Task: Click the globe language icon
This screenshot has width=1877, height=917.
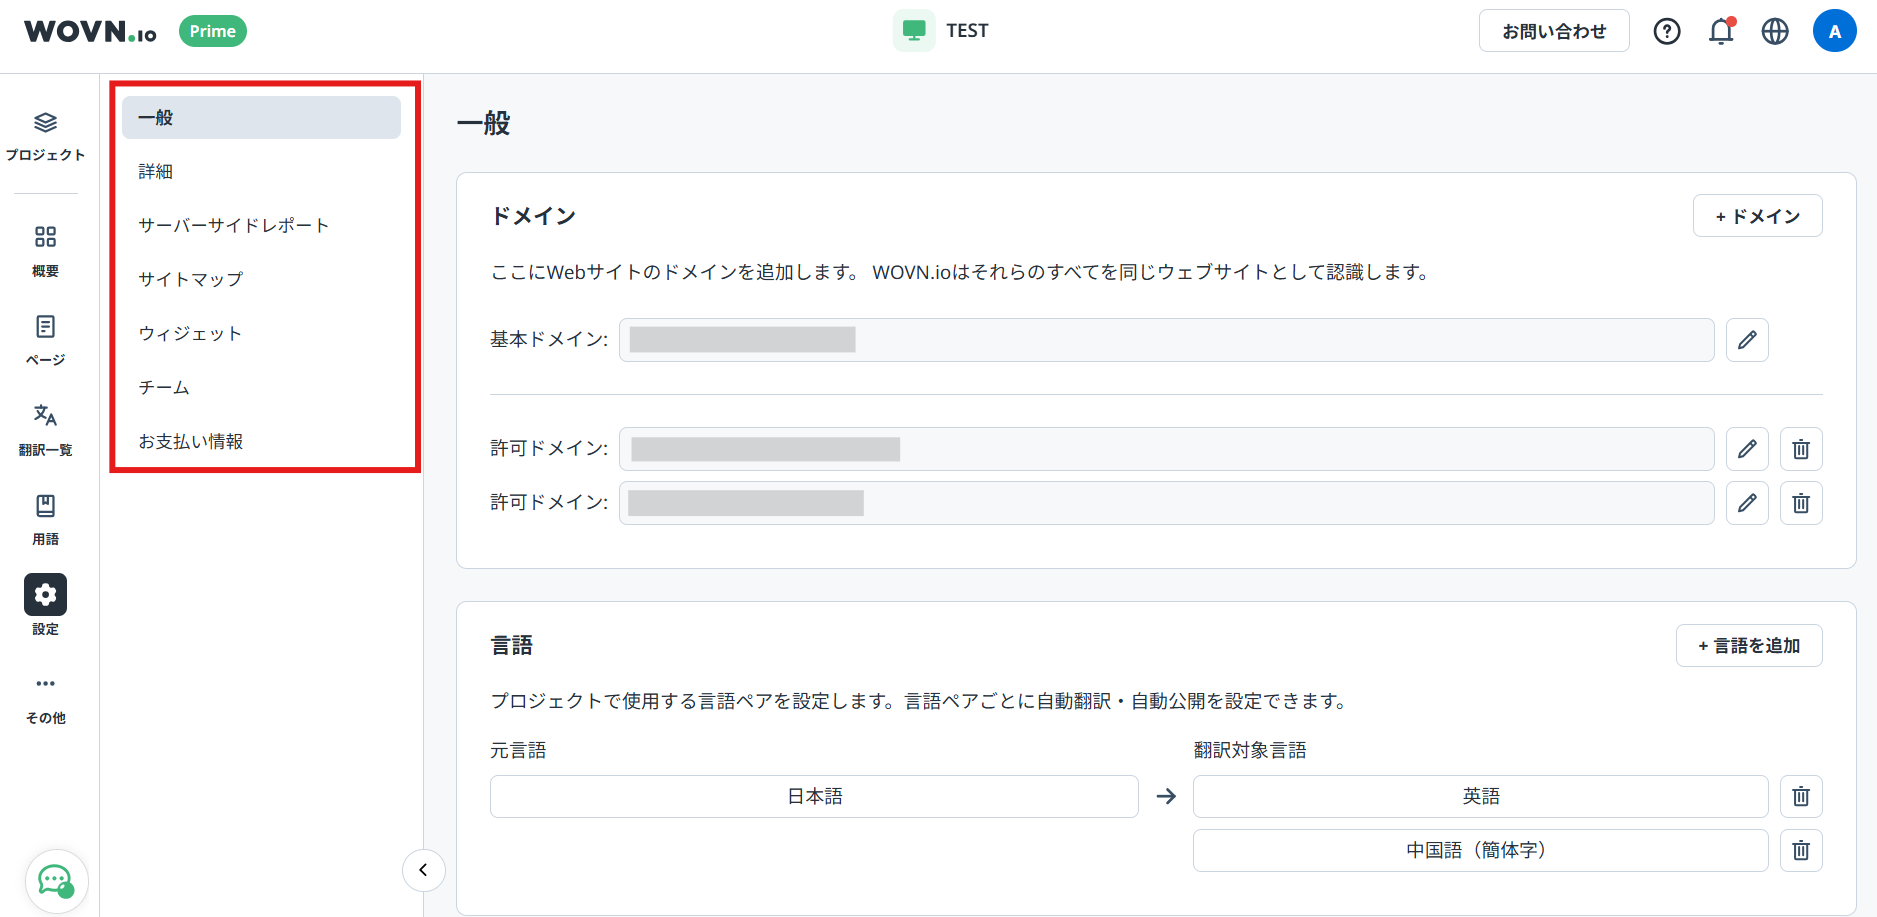Action: pos(1776,31)
